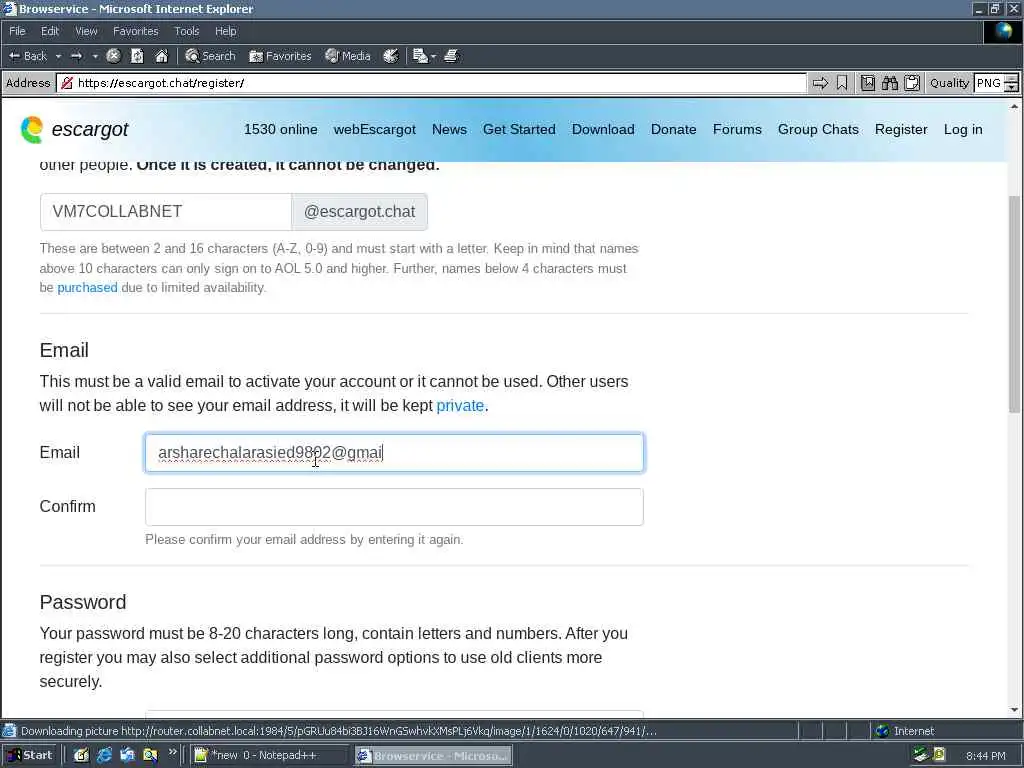Click the Mail toolbar icon
Screen dimensions: 1024x768
420,56
